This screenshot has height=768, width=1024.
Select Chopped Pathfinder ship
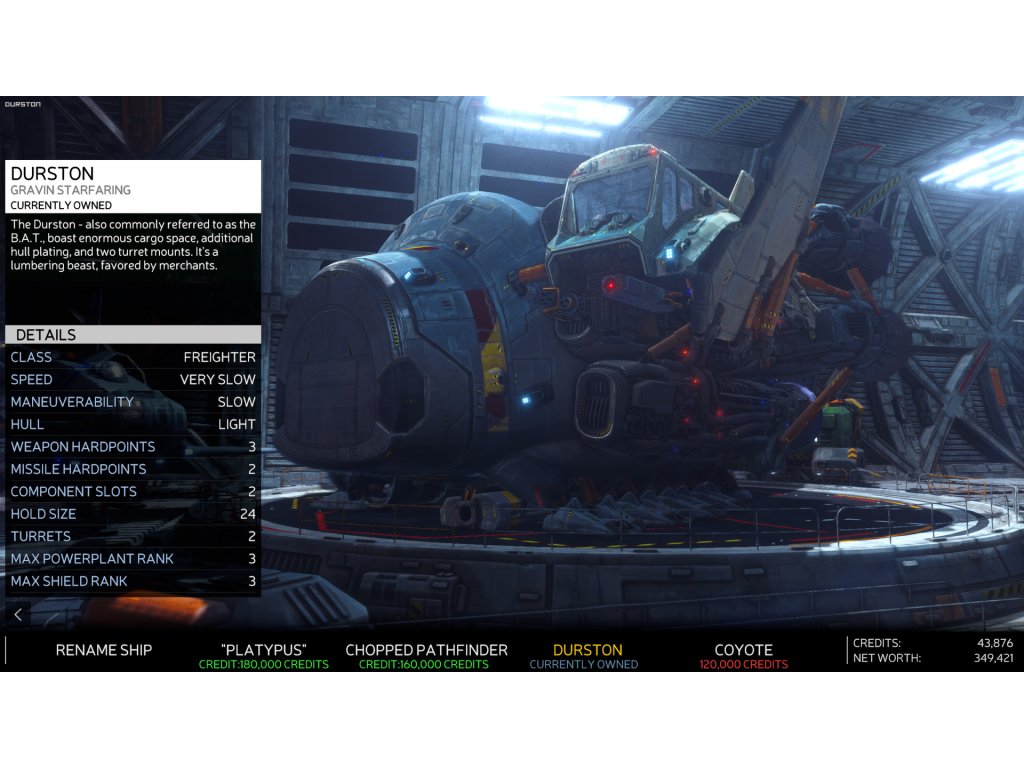pos(426,655)
